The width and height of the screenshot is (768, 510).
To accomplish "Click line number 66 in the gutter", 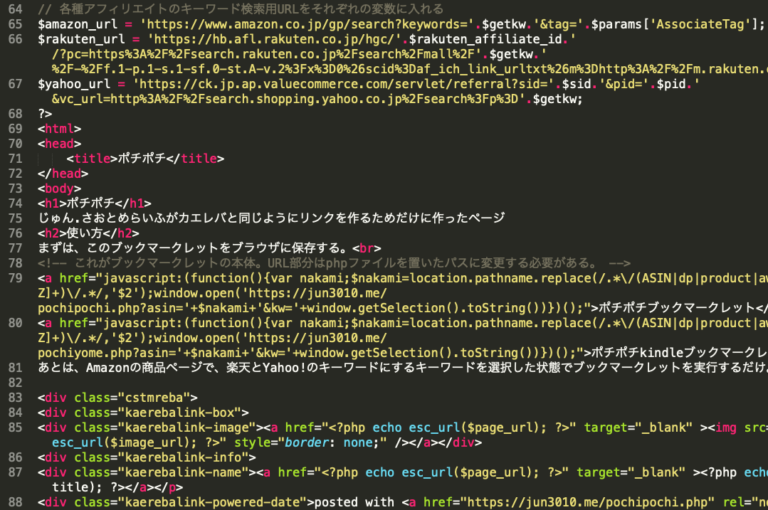I will point(15,39).
